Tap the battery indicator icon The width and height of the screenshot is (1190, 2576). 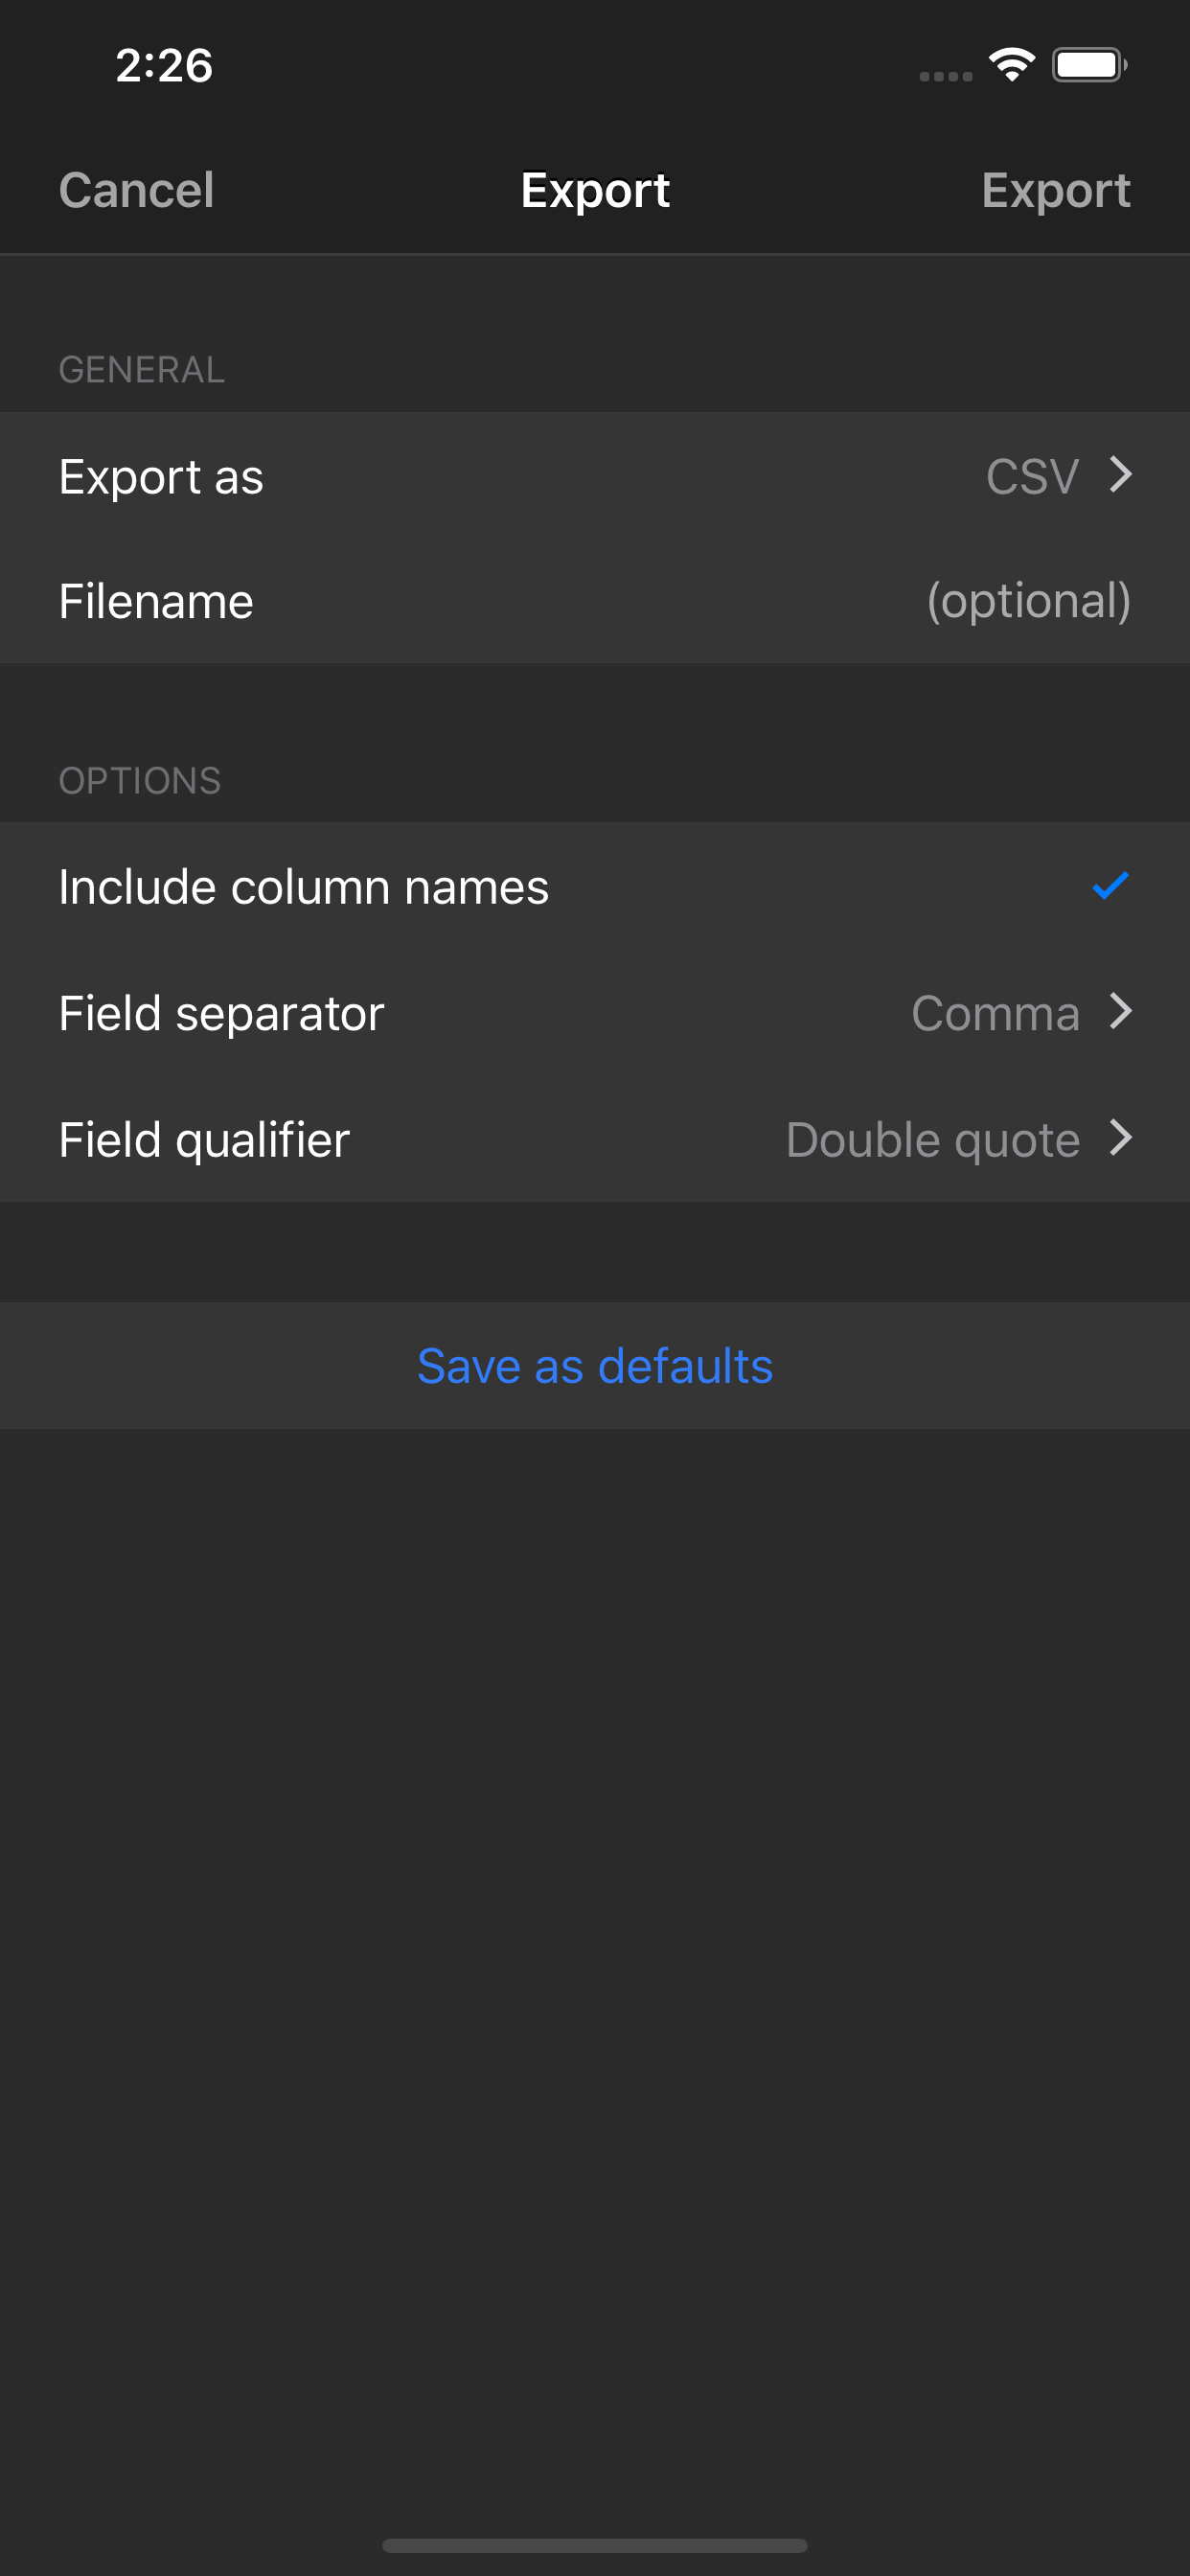1088,65
